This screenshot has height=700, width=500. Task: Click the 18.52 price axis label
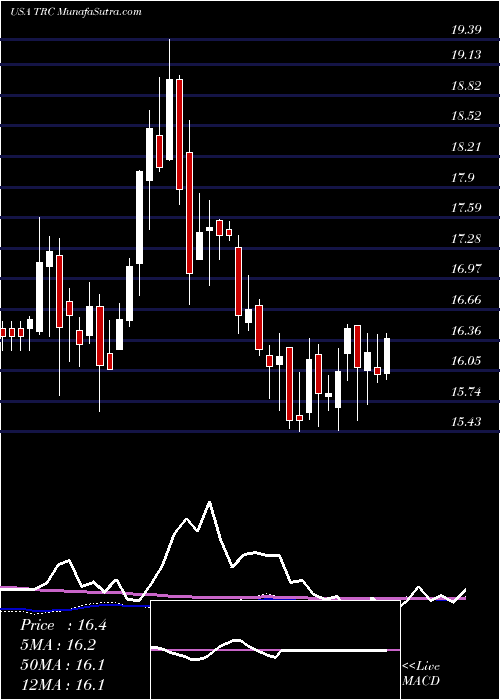pos(466,116)
